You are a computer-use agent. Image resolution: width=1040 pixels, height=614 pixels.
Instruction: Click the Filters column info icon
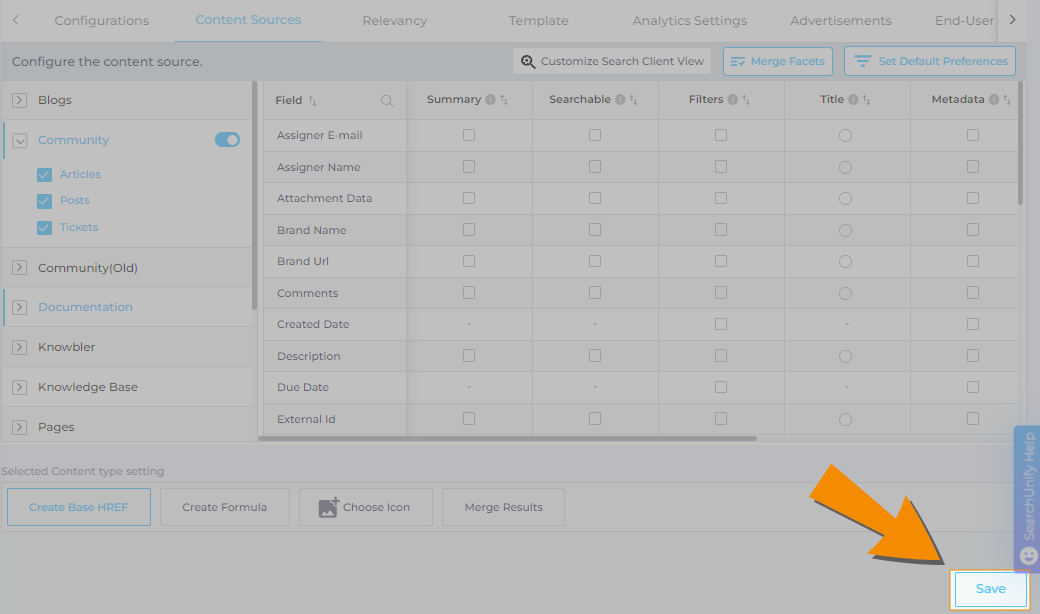733,100
